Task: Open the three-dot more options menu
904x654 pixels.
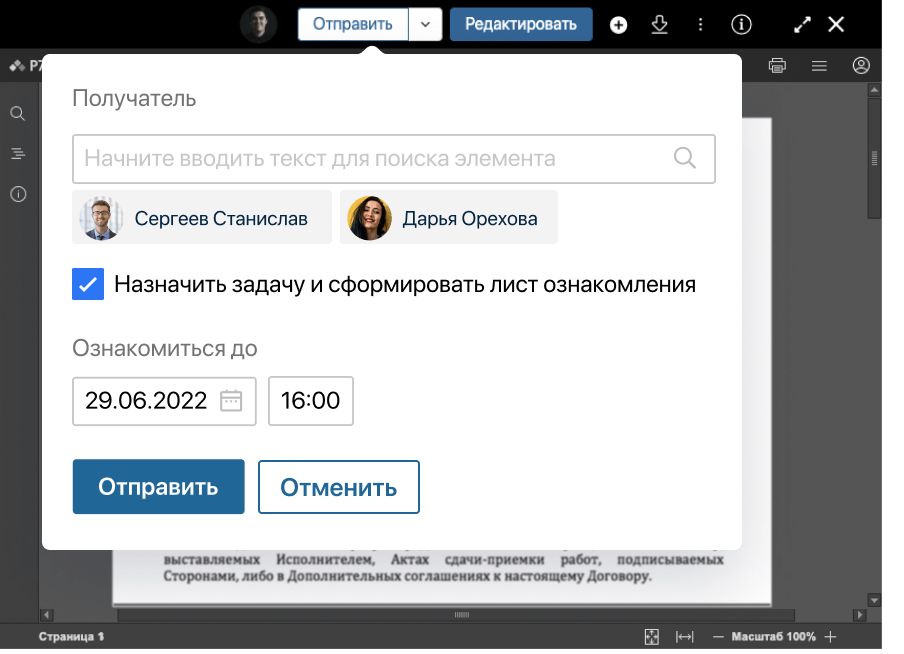Action: [x=700, y=25]
